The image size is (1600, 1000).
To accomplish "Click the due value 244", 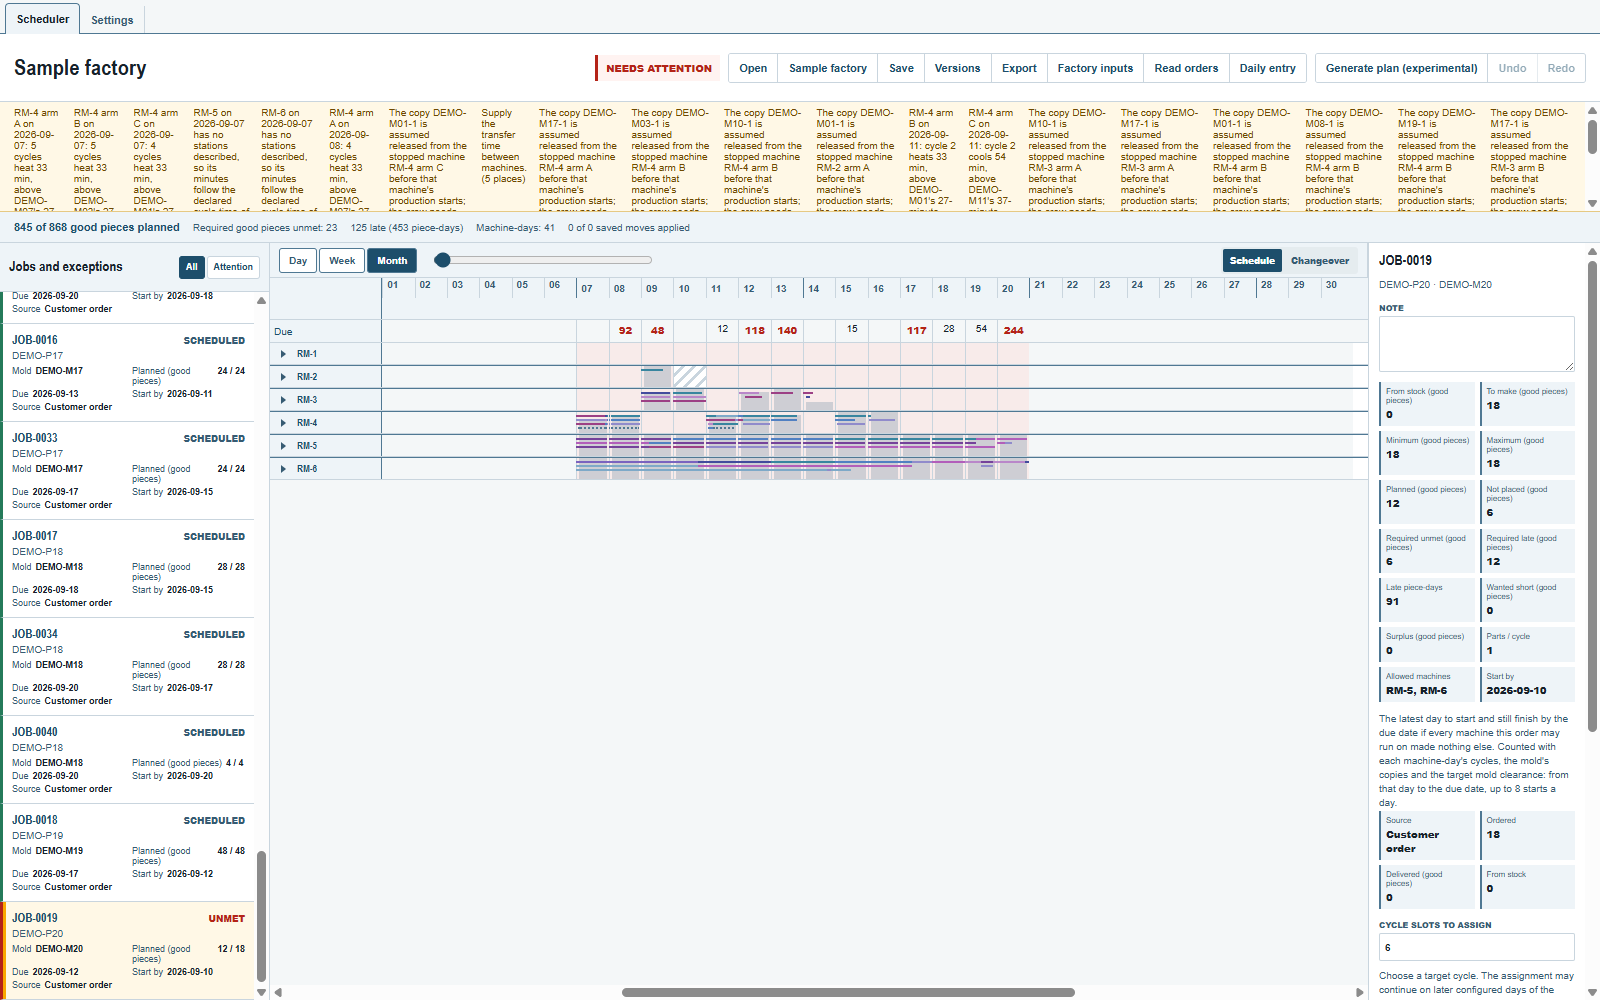I will tap(1013, 330).
